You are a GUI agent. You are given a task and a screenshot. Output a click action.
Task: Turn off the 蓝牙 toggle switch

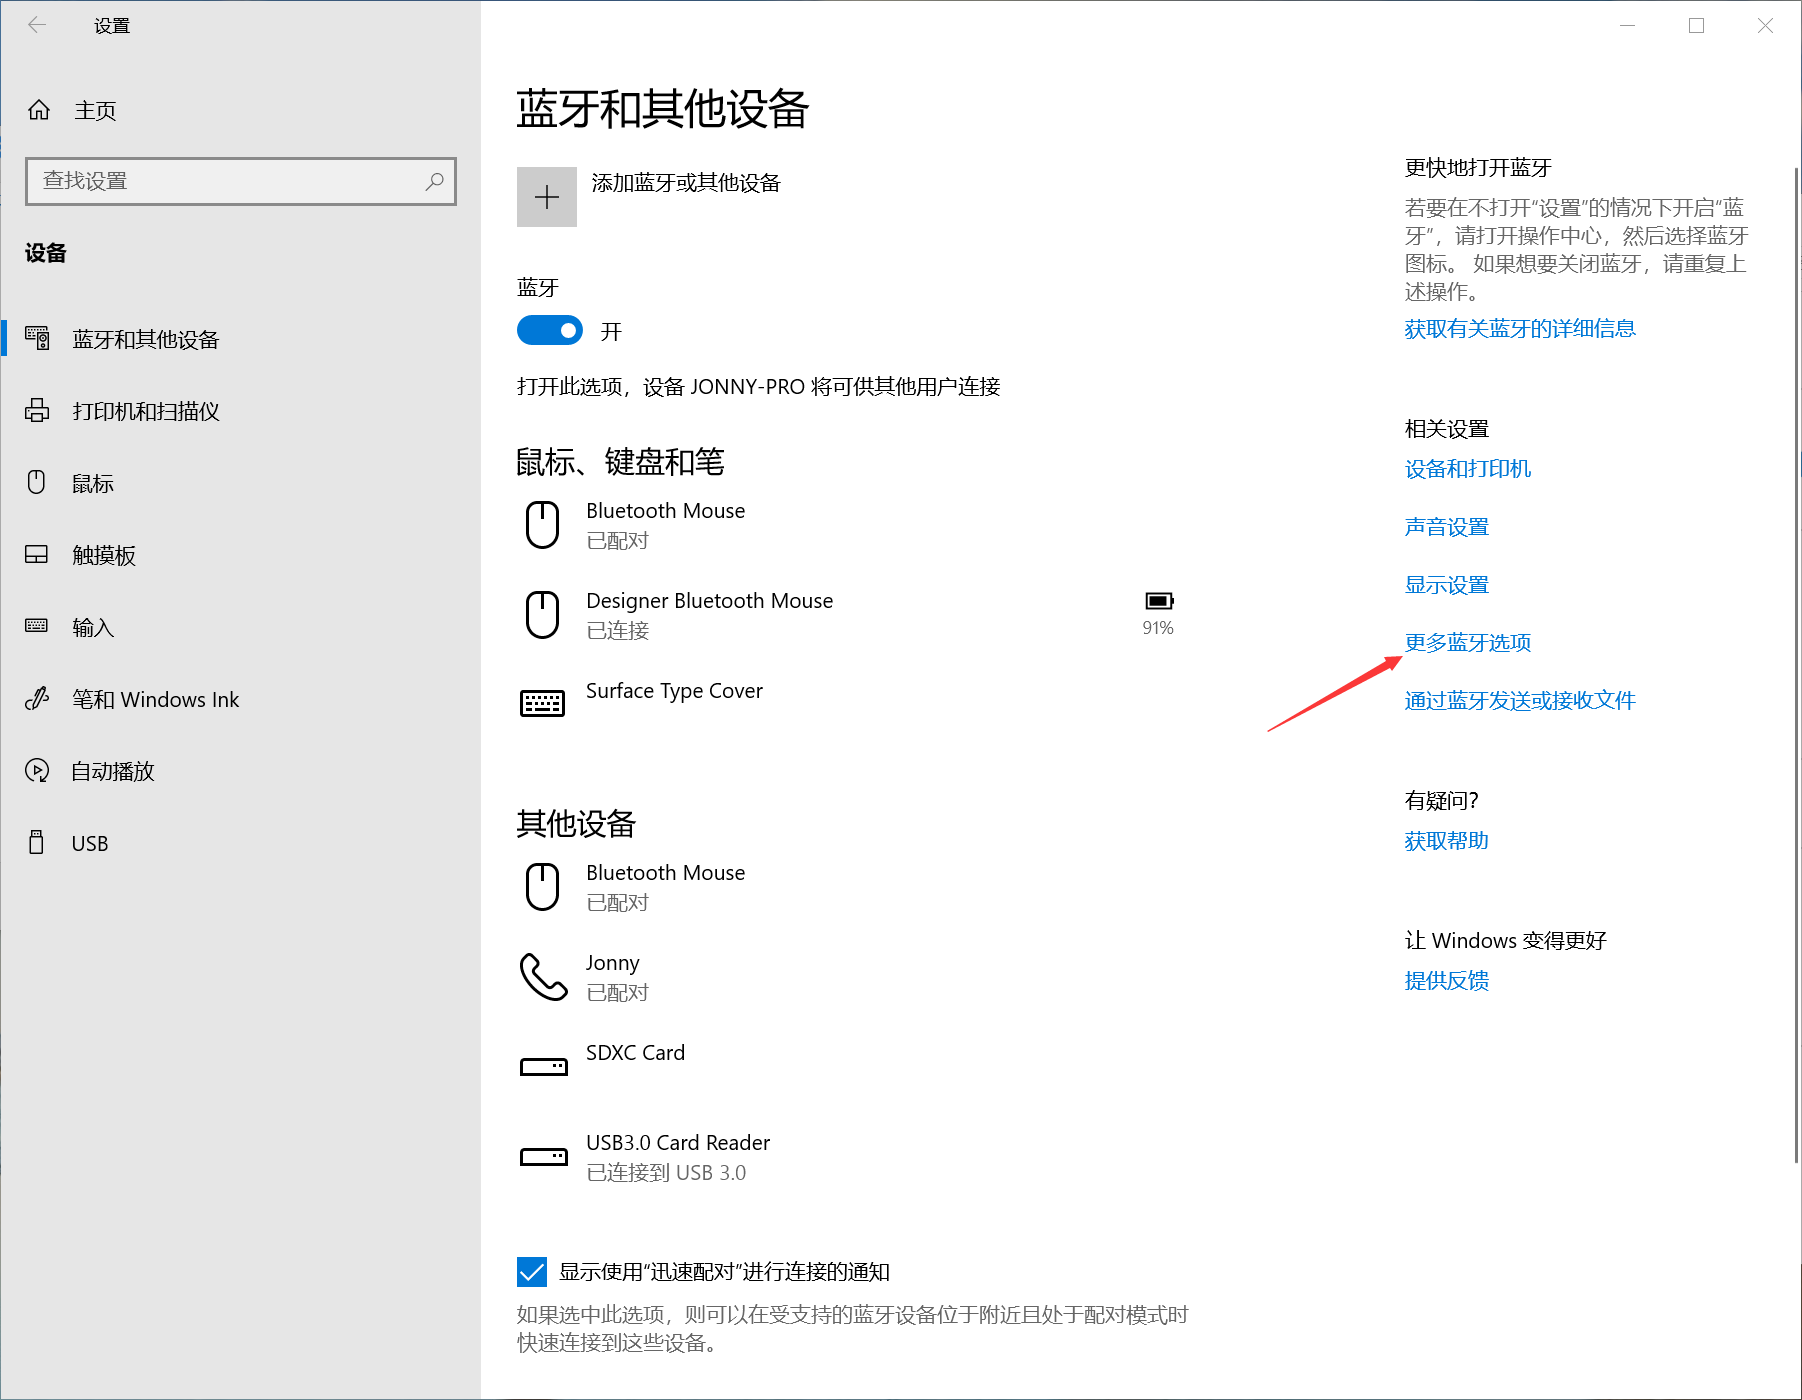point(549,331)
